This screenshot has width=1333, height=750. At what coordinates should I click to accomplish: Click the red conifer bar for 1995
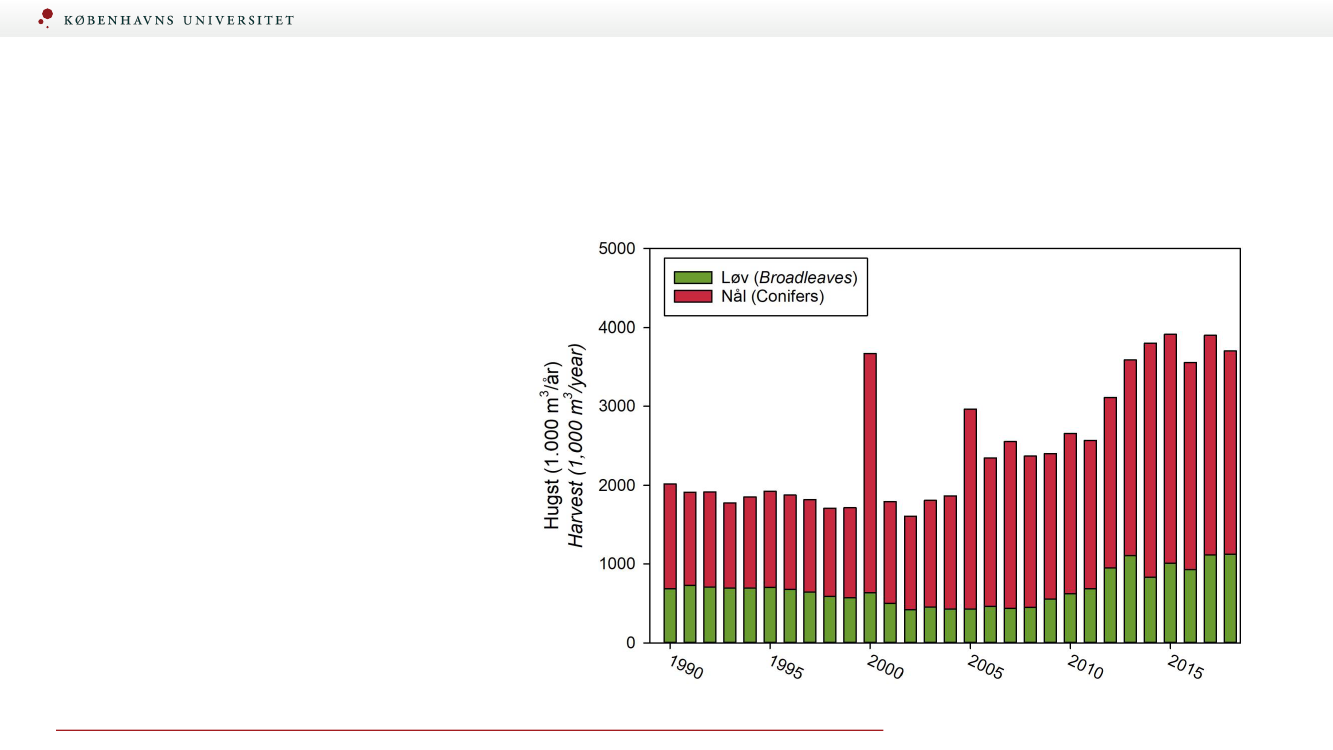[x=770, y=539]
